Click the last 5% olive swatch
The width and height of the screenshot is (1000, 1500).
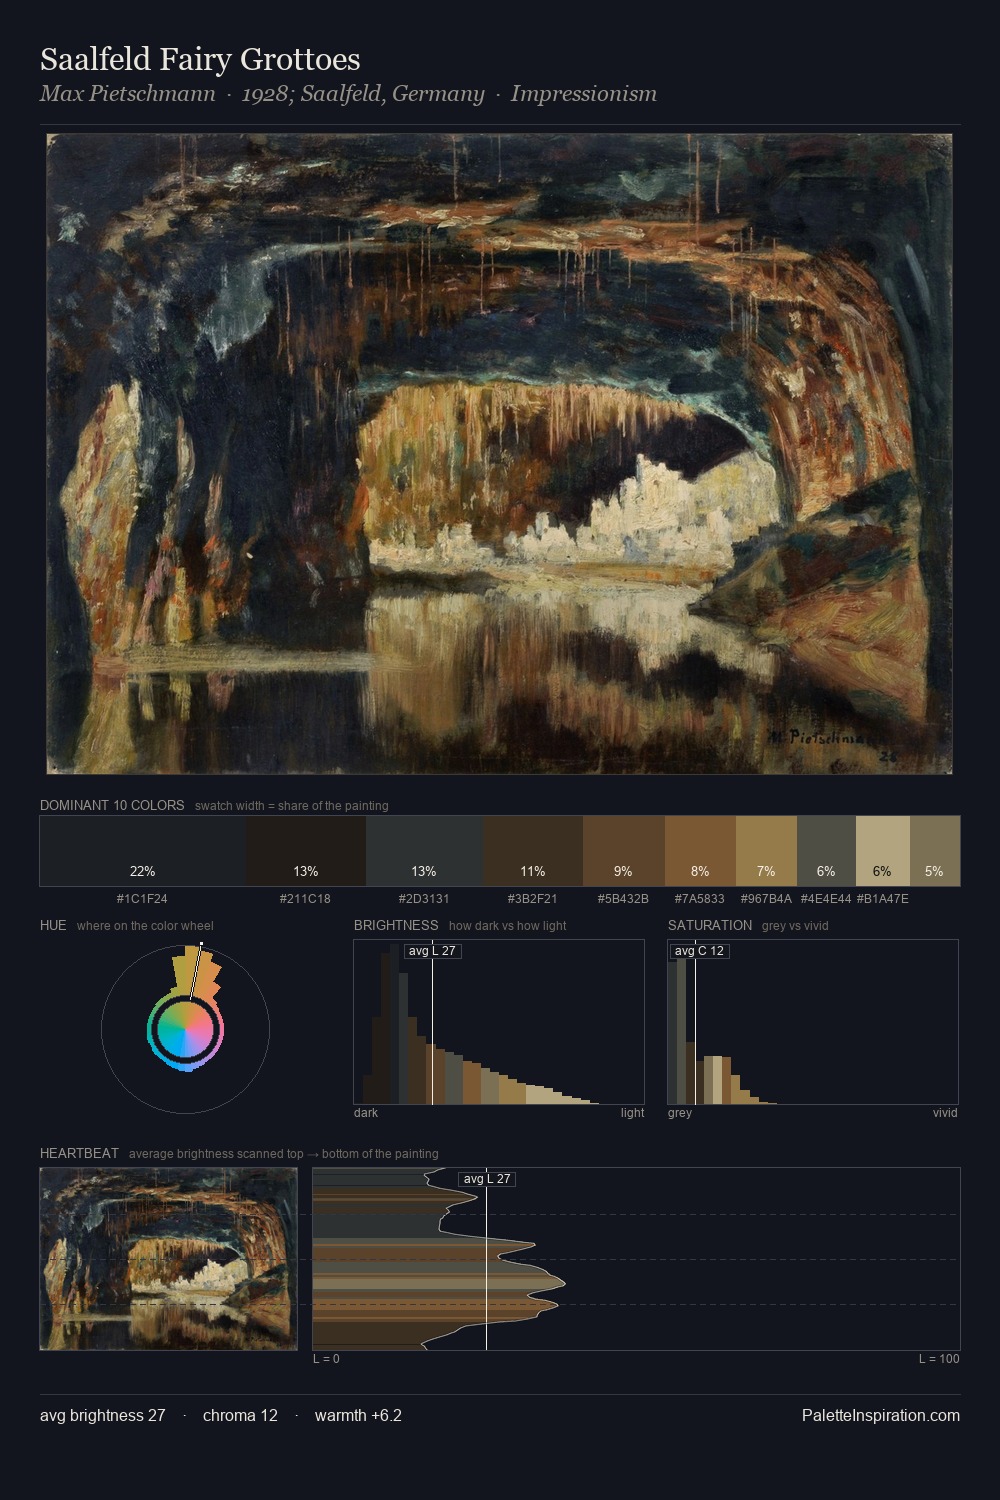[x=935, y=851]
